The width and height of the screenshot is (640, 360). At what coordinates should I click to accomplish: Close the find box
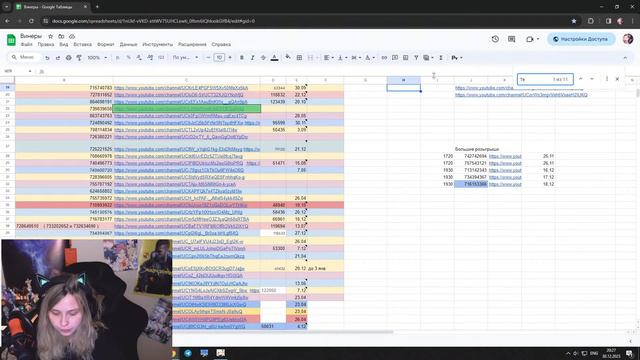pyautogui.click(x=617, y=79)
